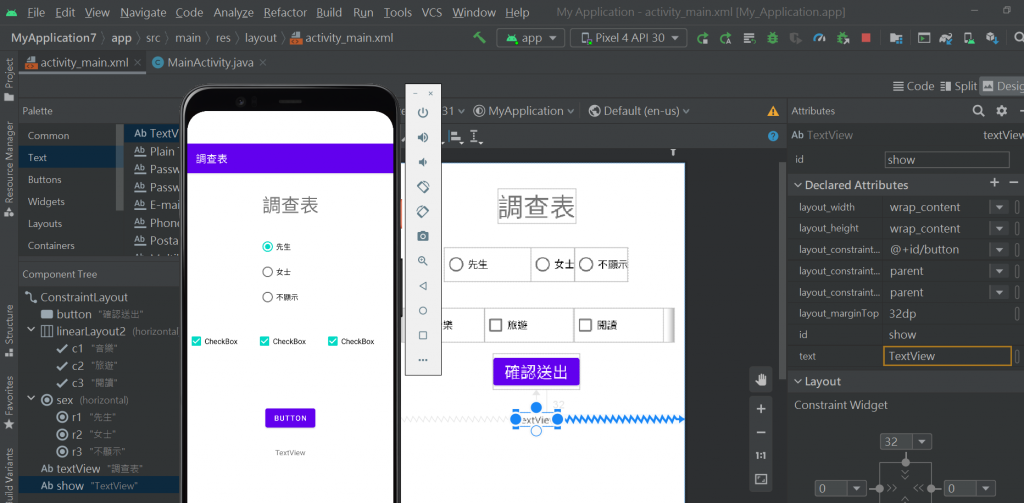This screenshot has width=1024, height=503.
Task: Click Attach Debugger to Android Process icon
Action: 842,38
